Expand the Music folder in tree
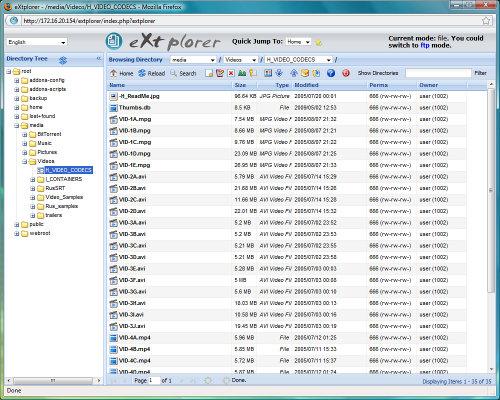This screenshot has width=500, height=400. click(25, 143)
